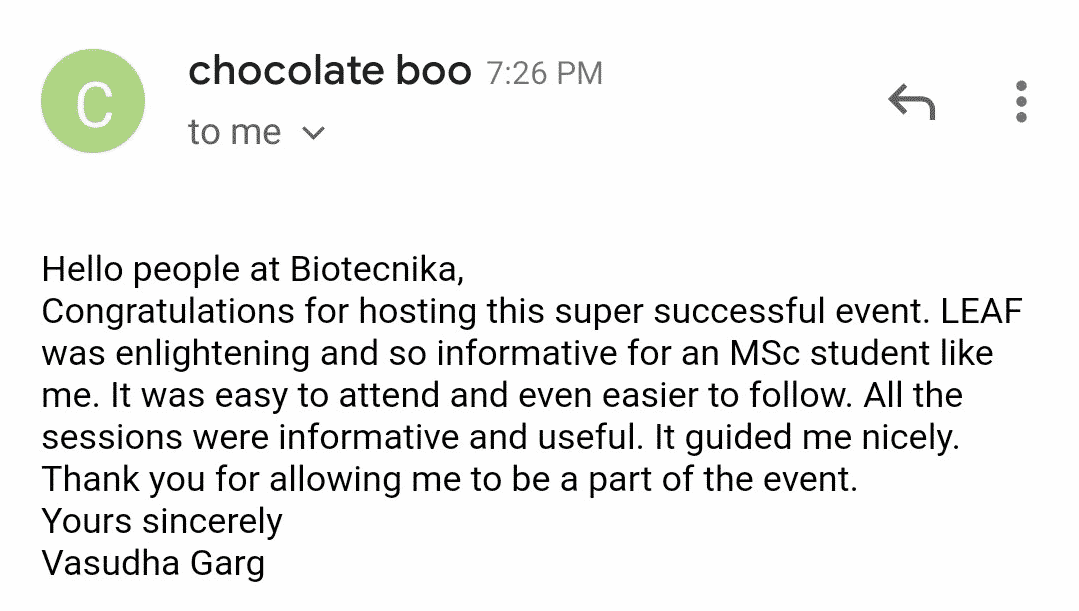Click the greeting 'Hello people at Biotecnika,'
The width and height of the screenshot is (1079, 611).
(253, 270)
